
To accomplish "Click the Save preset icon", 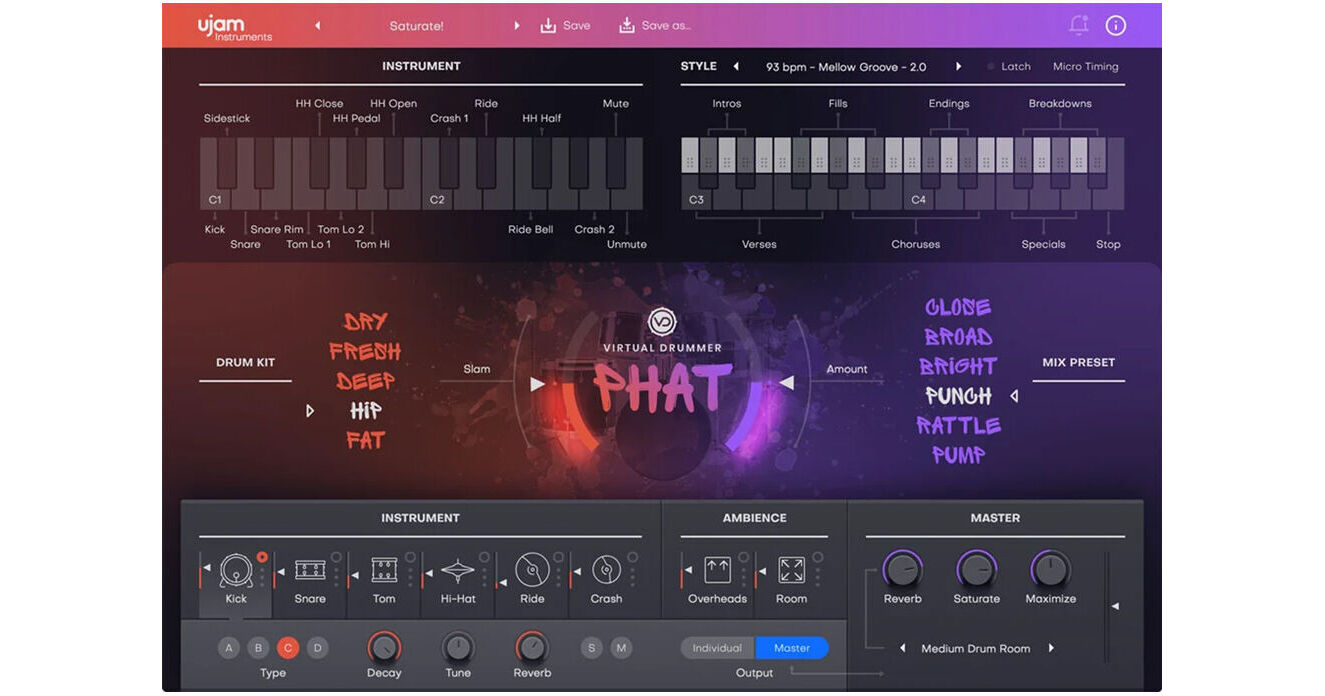I will point(548,25).
